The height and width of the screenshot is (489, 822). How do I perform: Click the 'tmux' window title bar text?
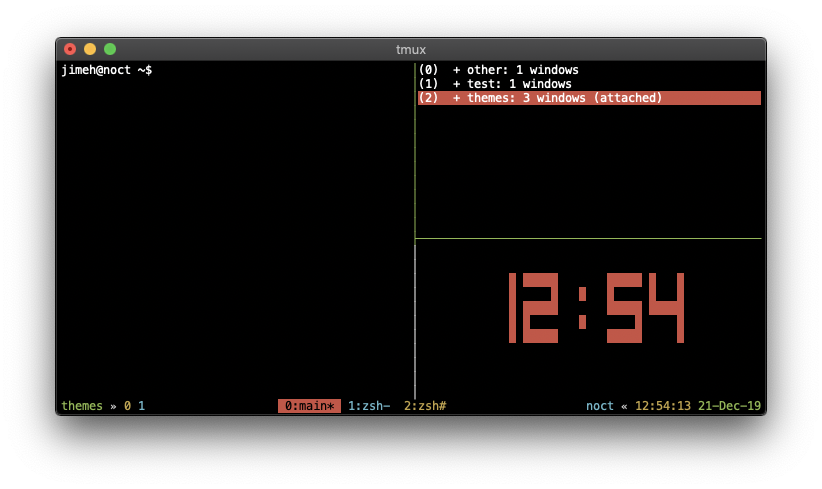tap(411, 49)
